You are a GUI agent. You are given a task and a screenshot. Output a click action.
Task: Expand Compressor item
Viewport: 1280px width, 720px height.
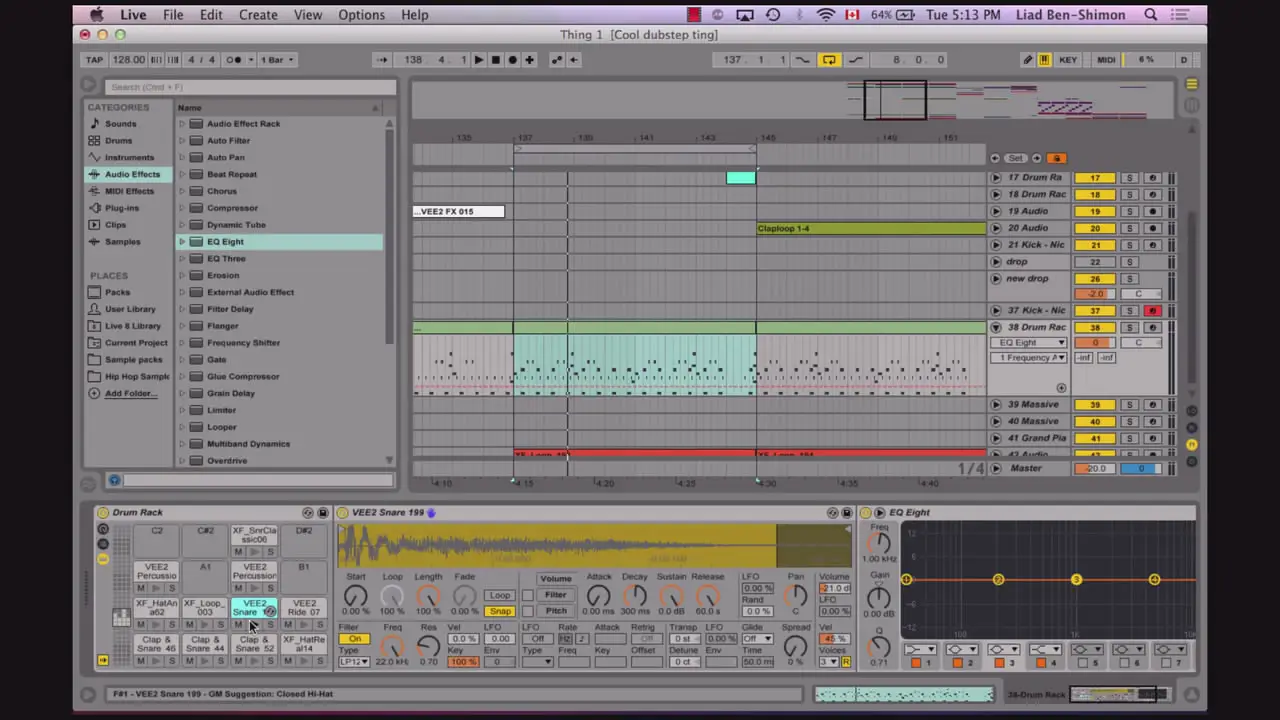(x=182, y=208)
